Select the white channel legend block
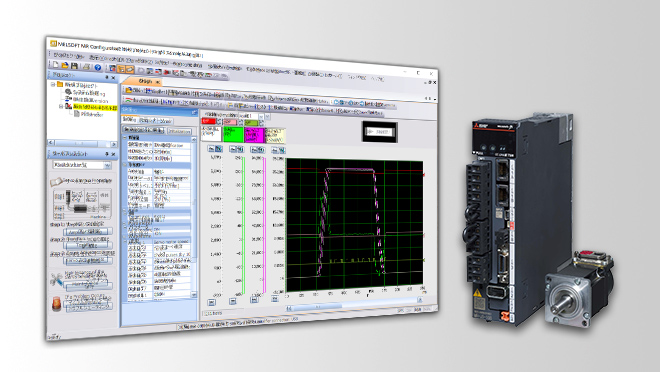660x372 pixels. (211, 133)
